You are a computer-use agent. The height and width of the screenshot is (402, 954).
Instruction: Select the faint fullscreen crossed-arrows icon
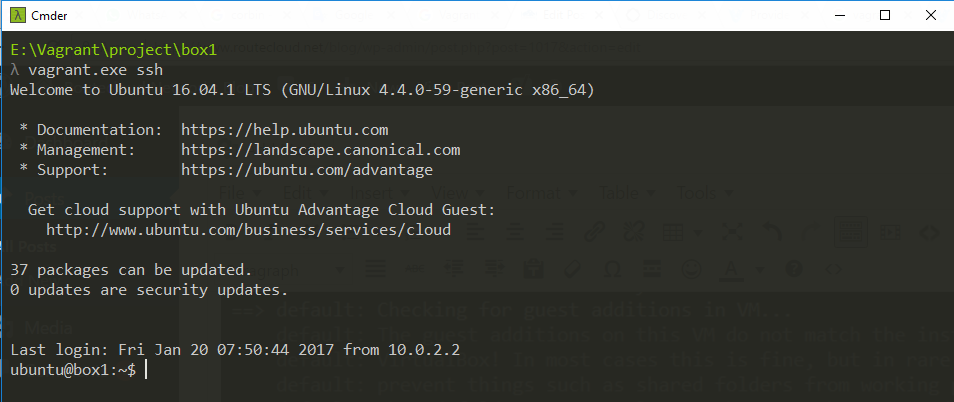[x=730, y=232]
